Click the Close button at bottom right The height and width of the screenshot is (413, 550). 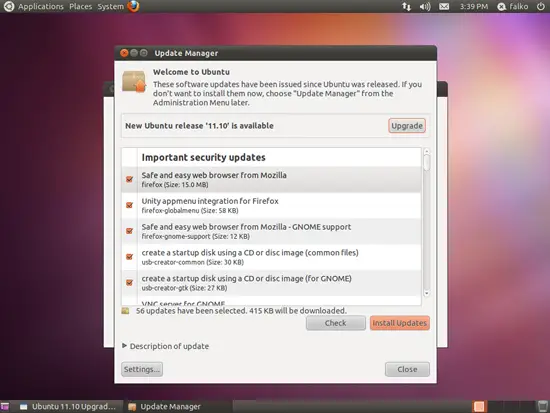point(407,369)
